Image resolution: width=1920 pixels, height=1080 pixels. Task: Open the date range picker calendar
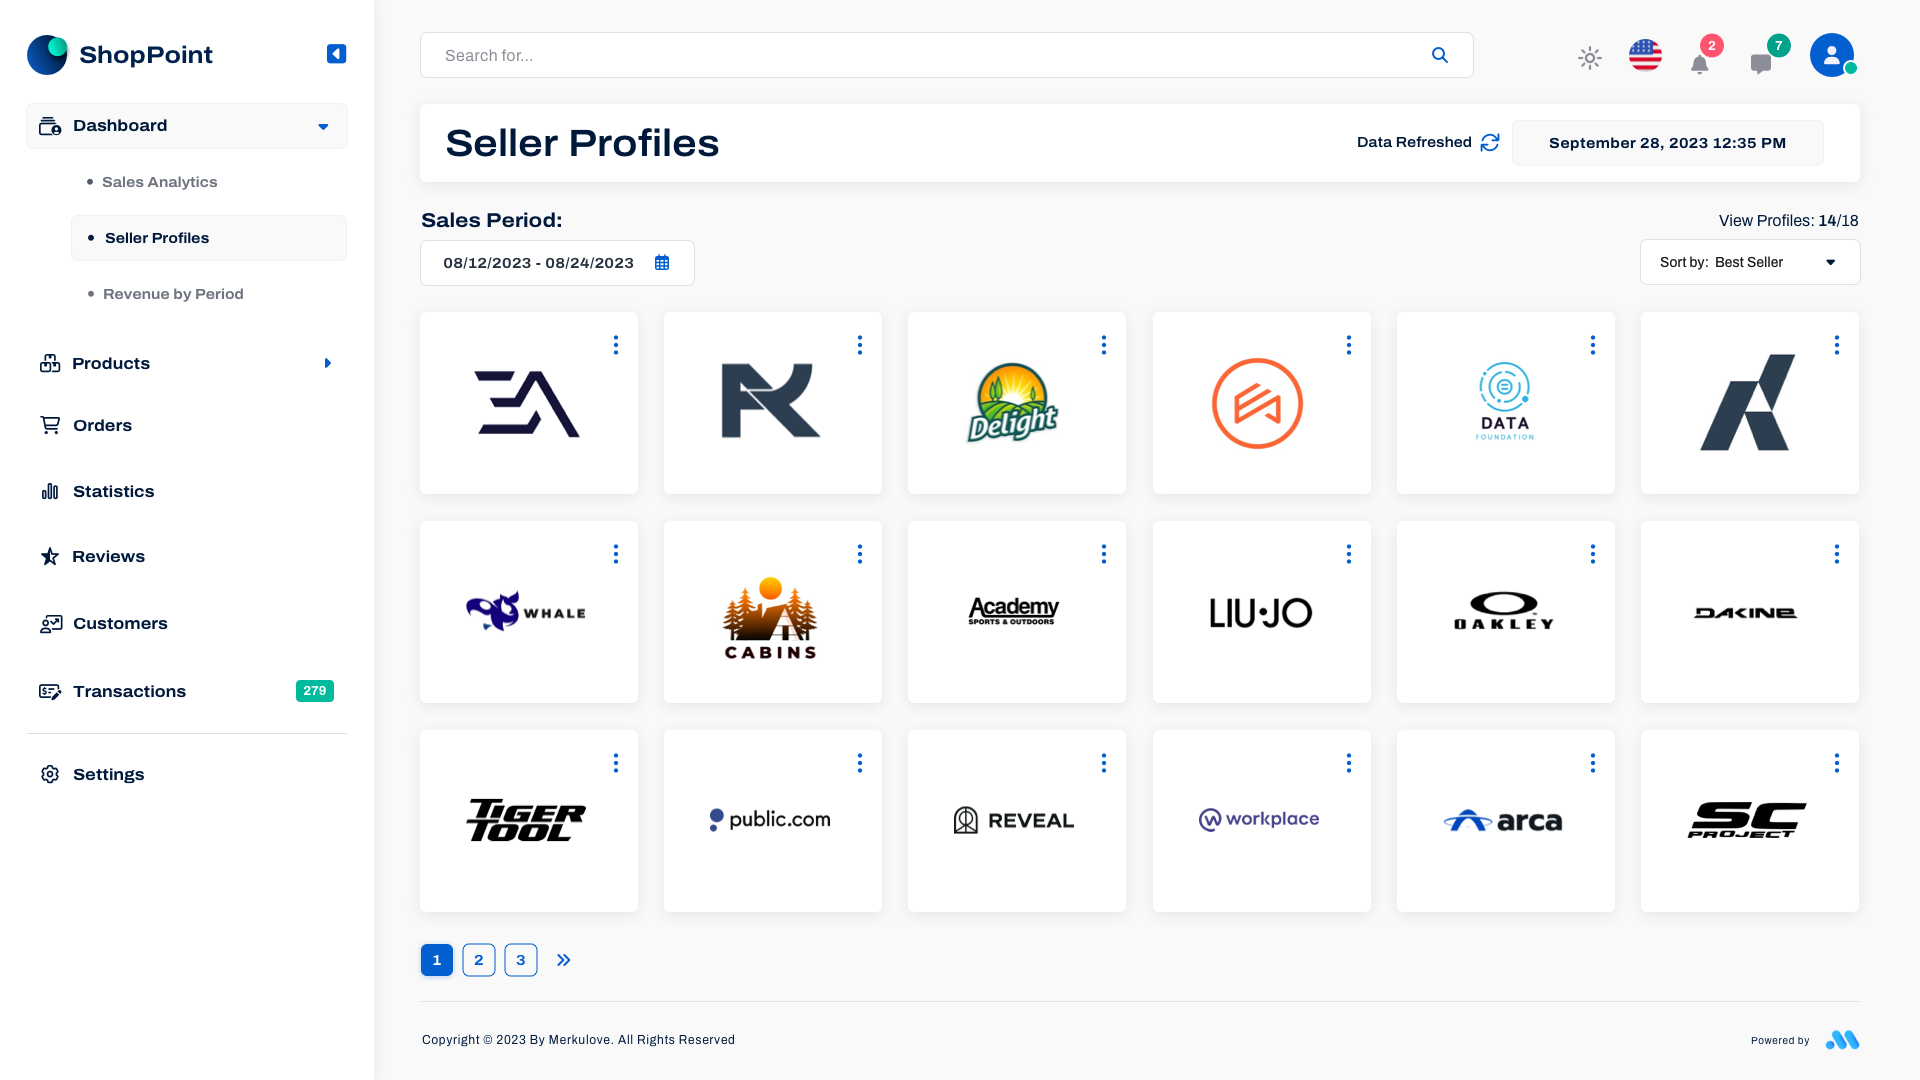[x=661, y=262]
